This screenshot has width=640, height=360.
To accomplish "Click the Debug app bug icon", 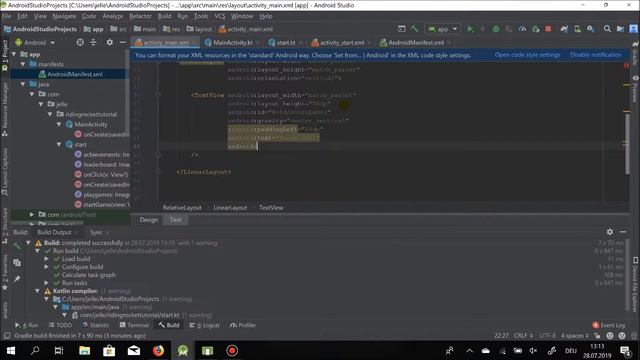I will pyautogui.click(x=496, y=29).
